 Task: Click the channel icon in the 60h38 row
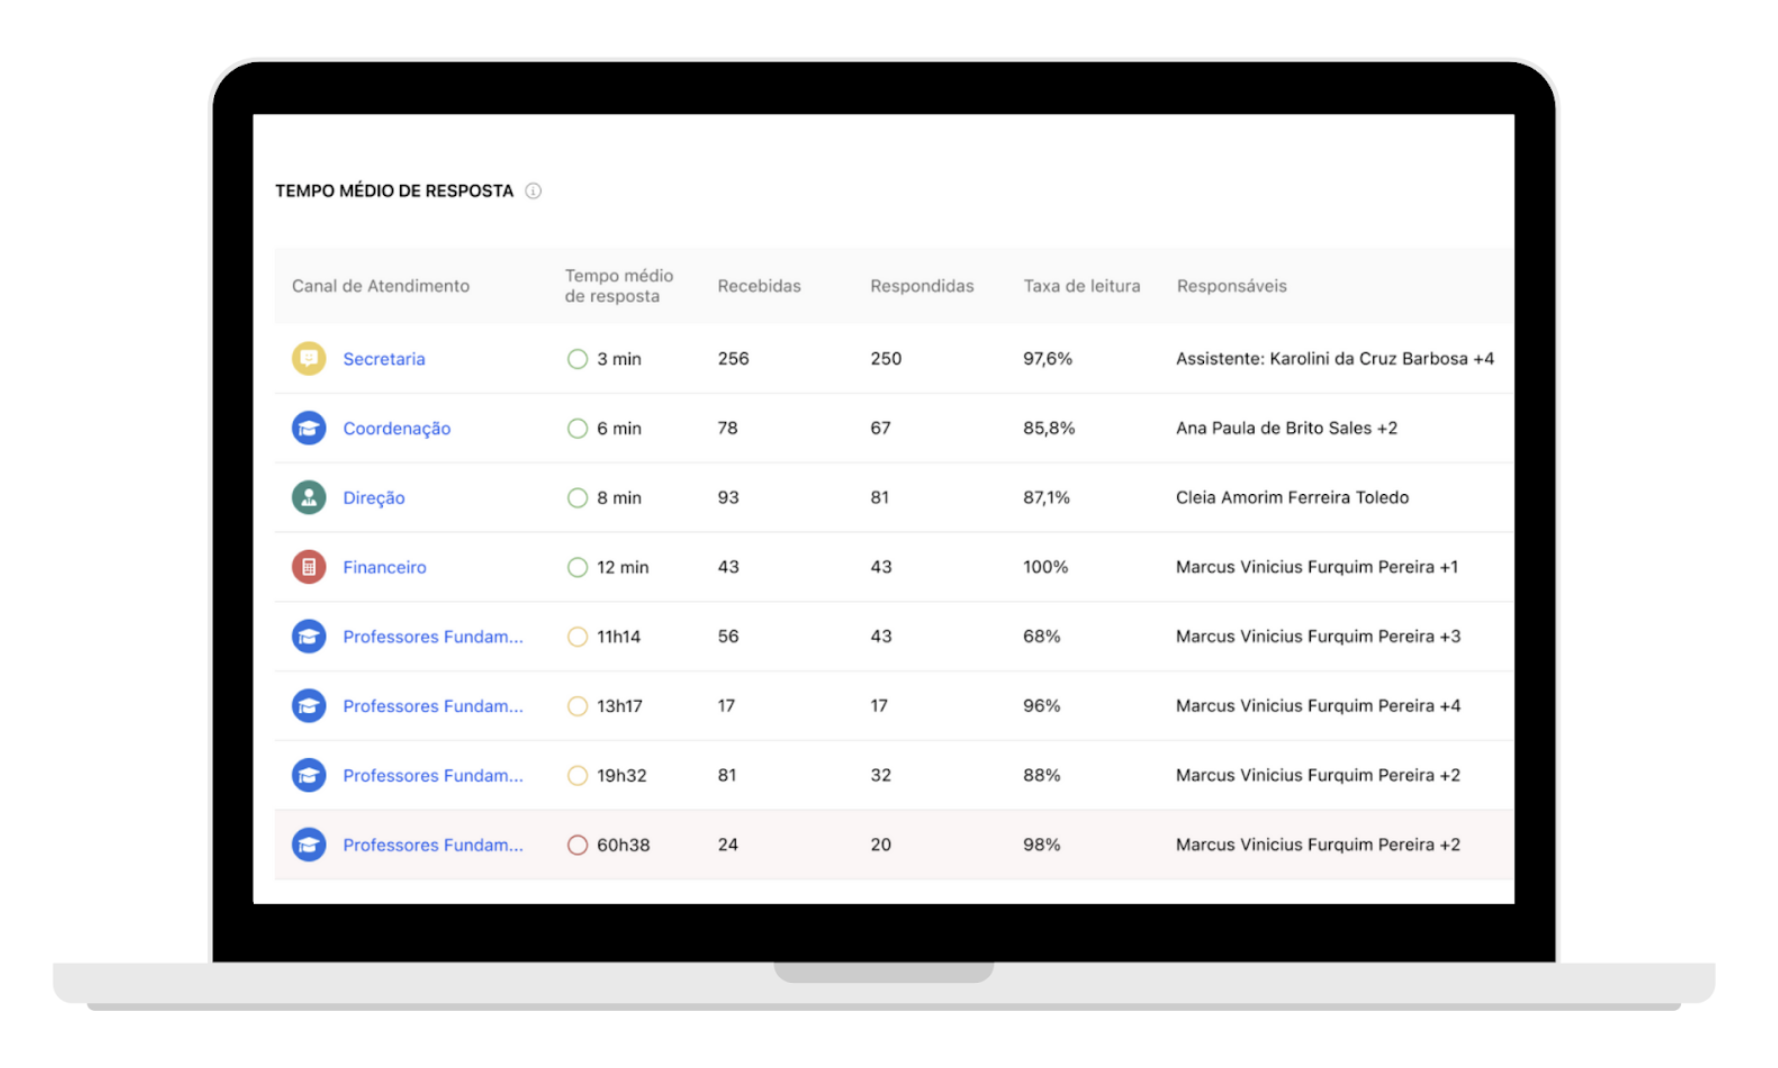tap(309, 845)
